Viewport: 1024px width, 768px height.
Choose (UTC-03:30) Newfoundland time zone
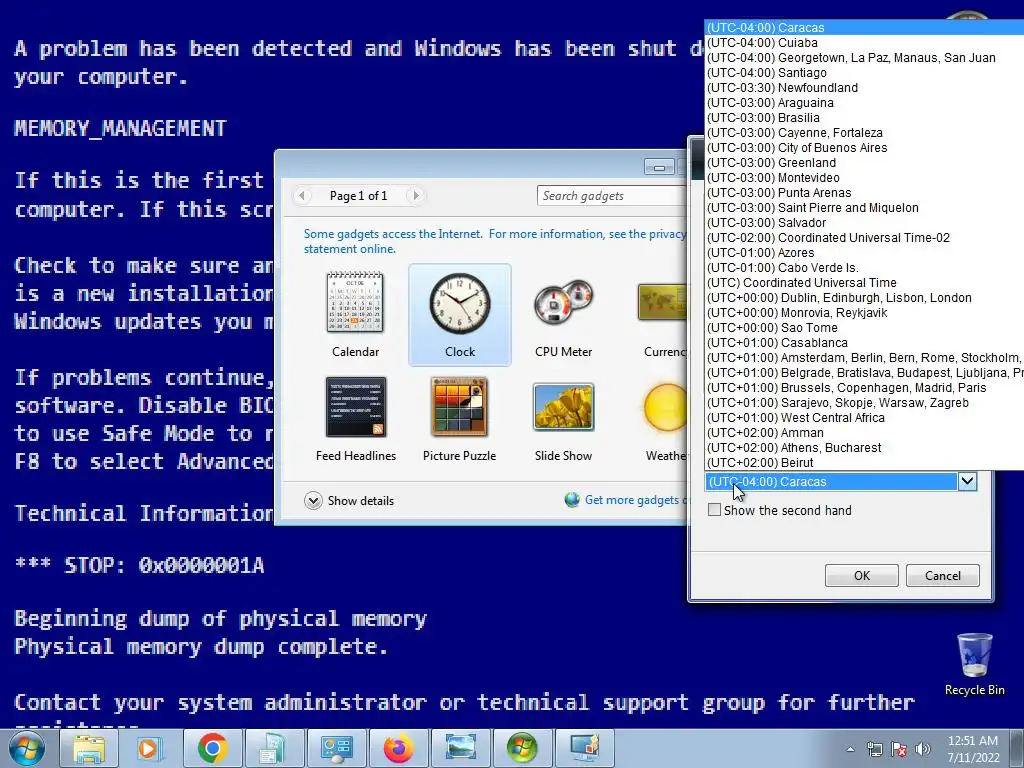pos(865,88)
